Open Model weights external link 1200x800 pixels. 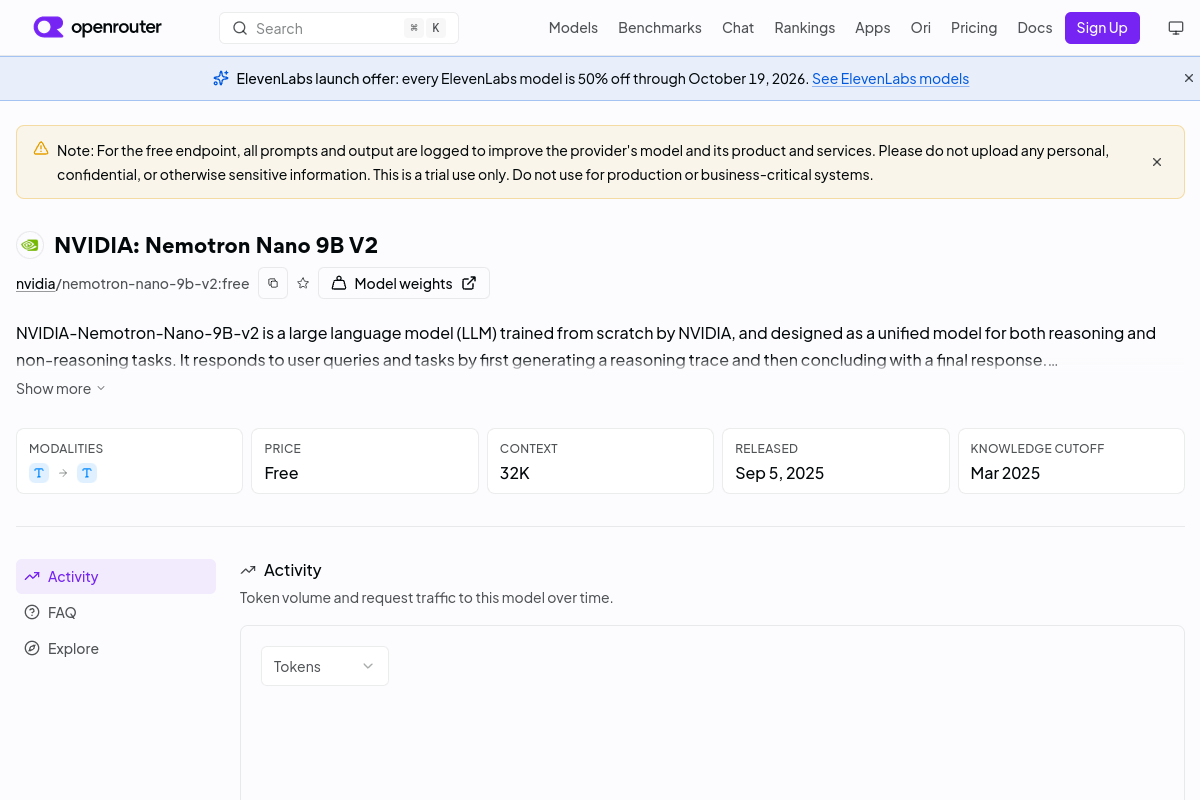coord(404,283)
